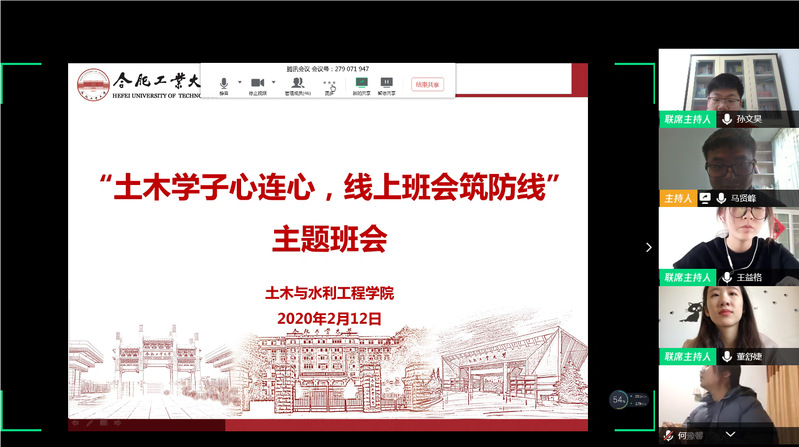Select 董舒婕's video thumbnail
The width and height of the screenshot is (799, 447).
point(728,318)
